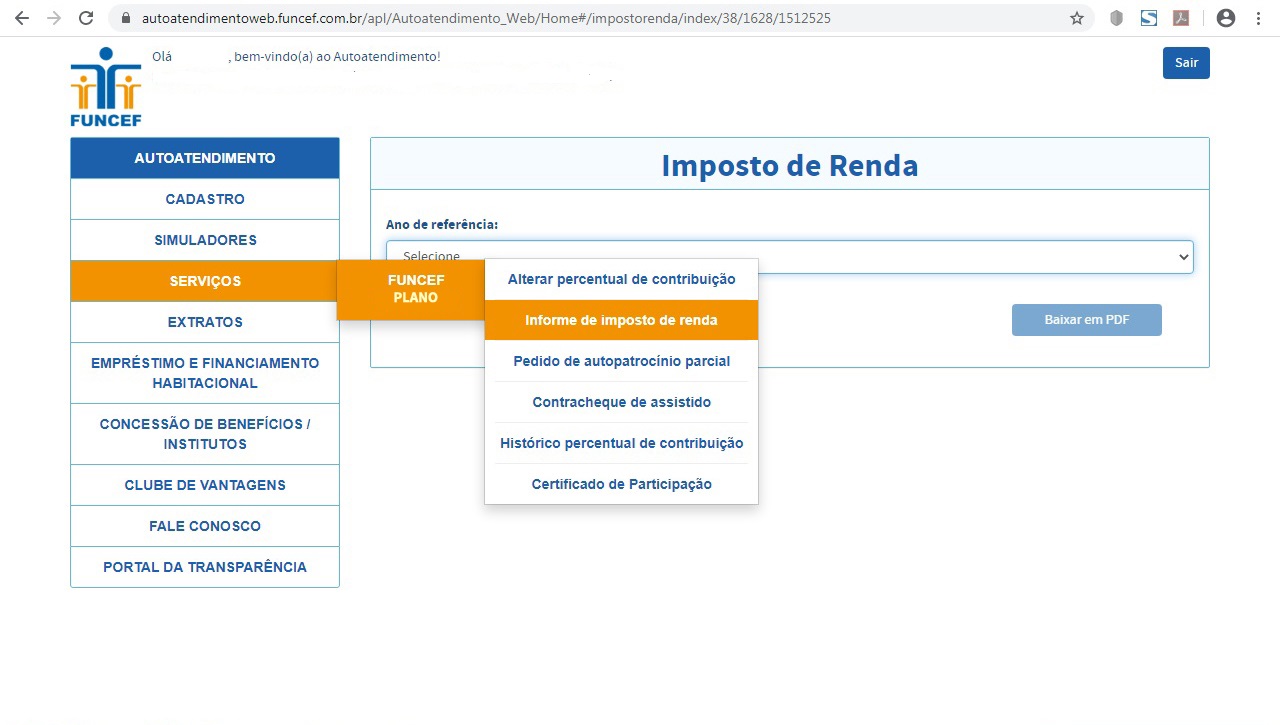Click the PDF extension icon in toolbar
The image size is (1280, 725).
pyautogui.click(x=1181, y=17)
